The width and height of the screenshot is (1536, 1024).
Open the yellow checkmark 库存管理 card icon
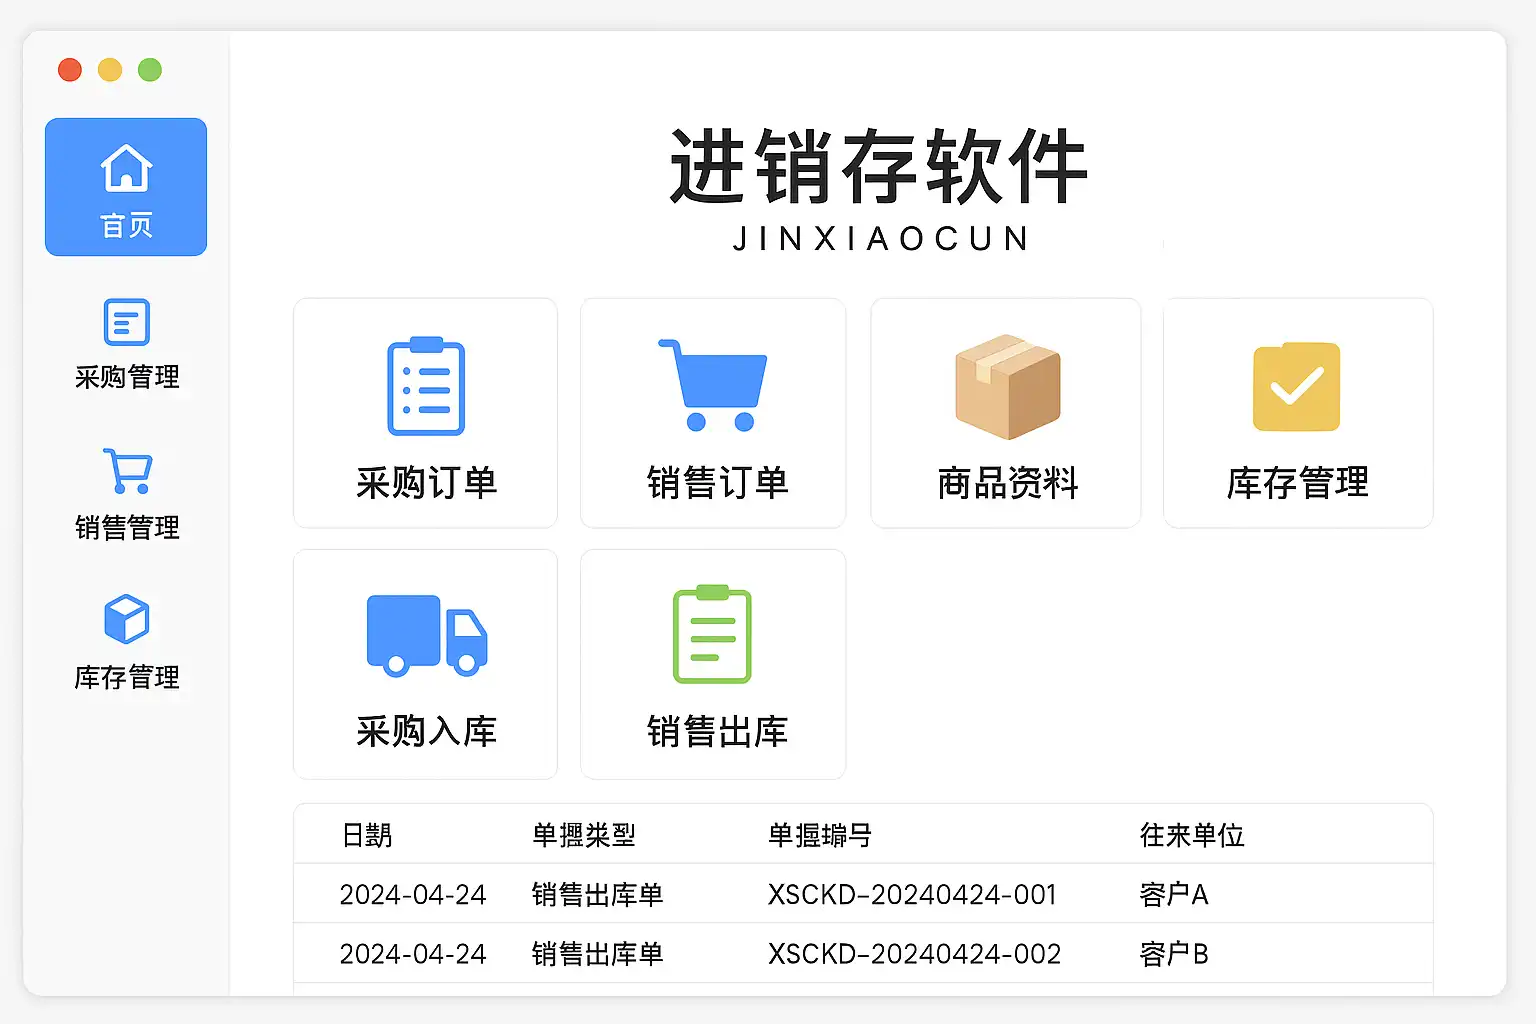tap(1296, 386)
